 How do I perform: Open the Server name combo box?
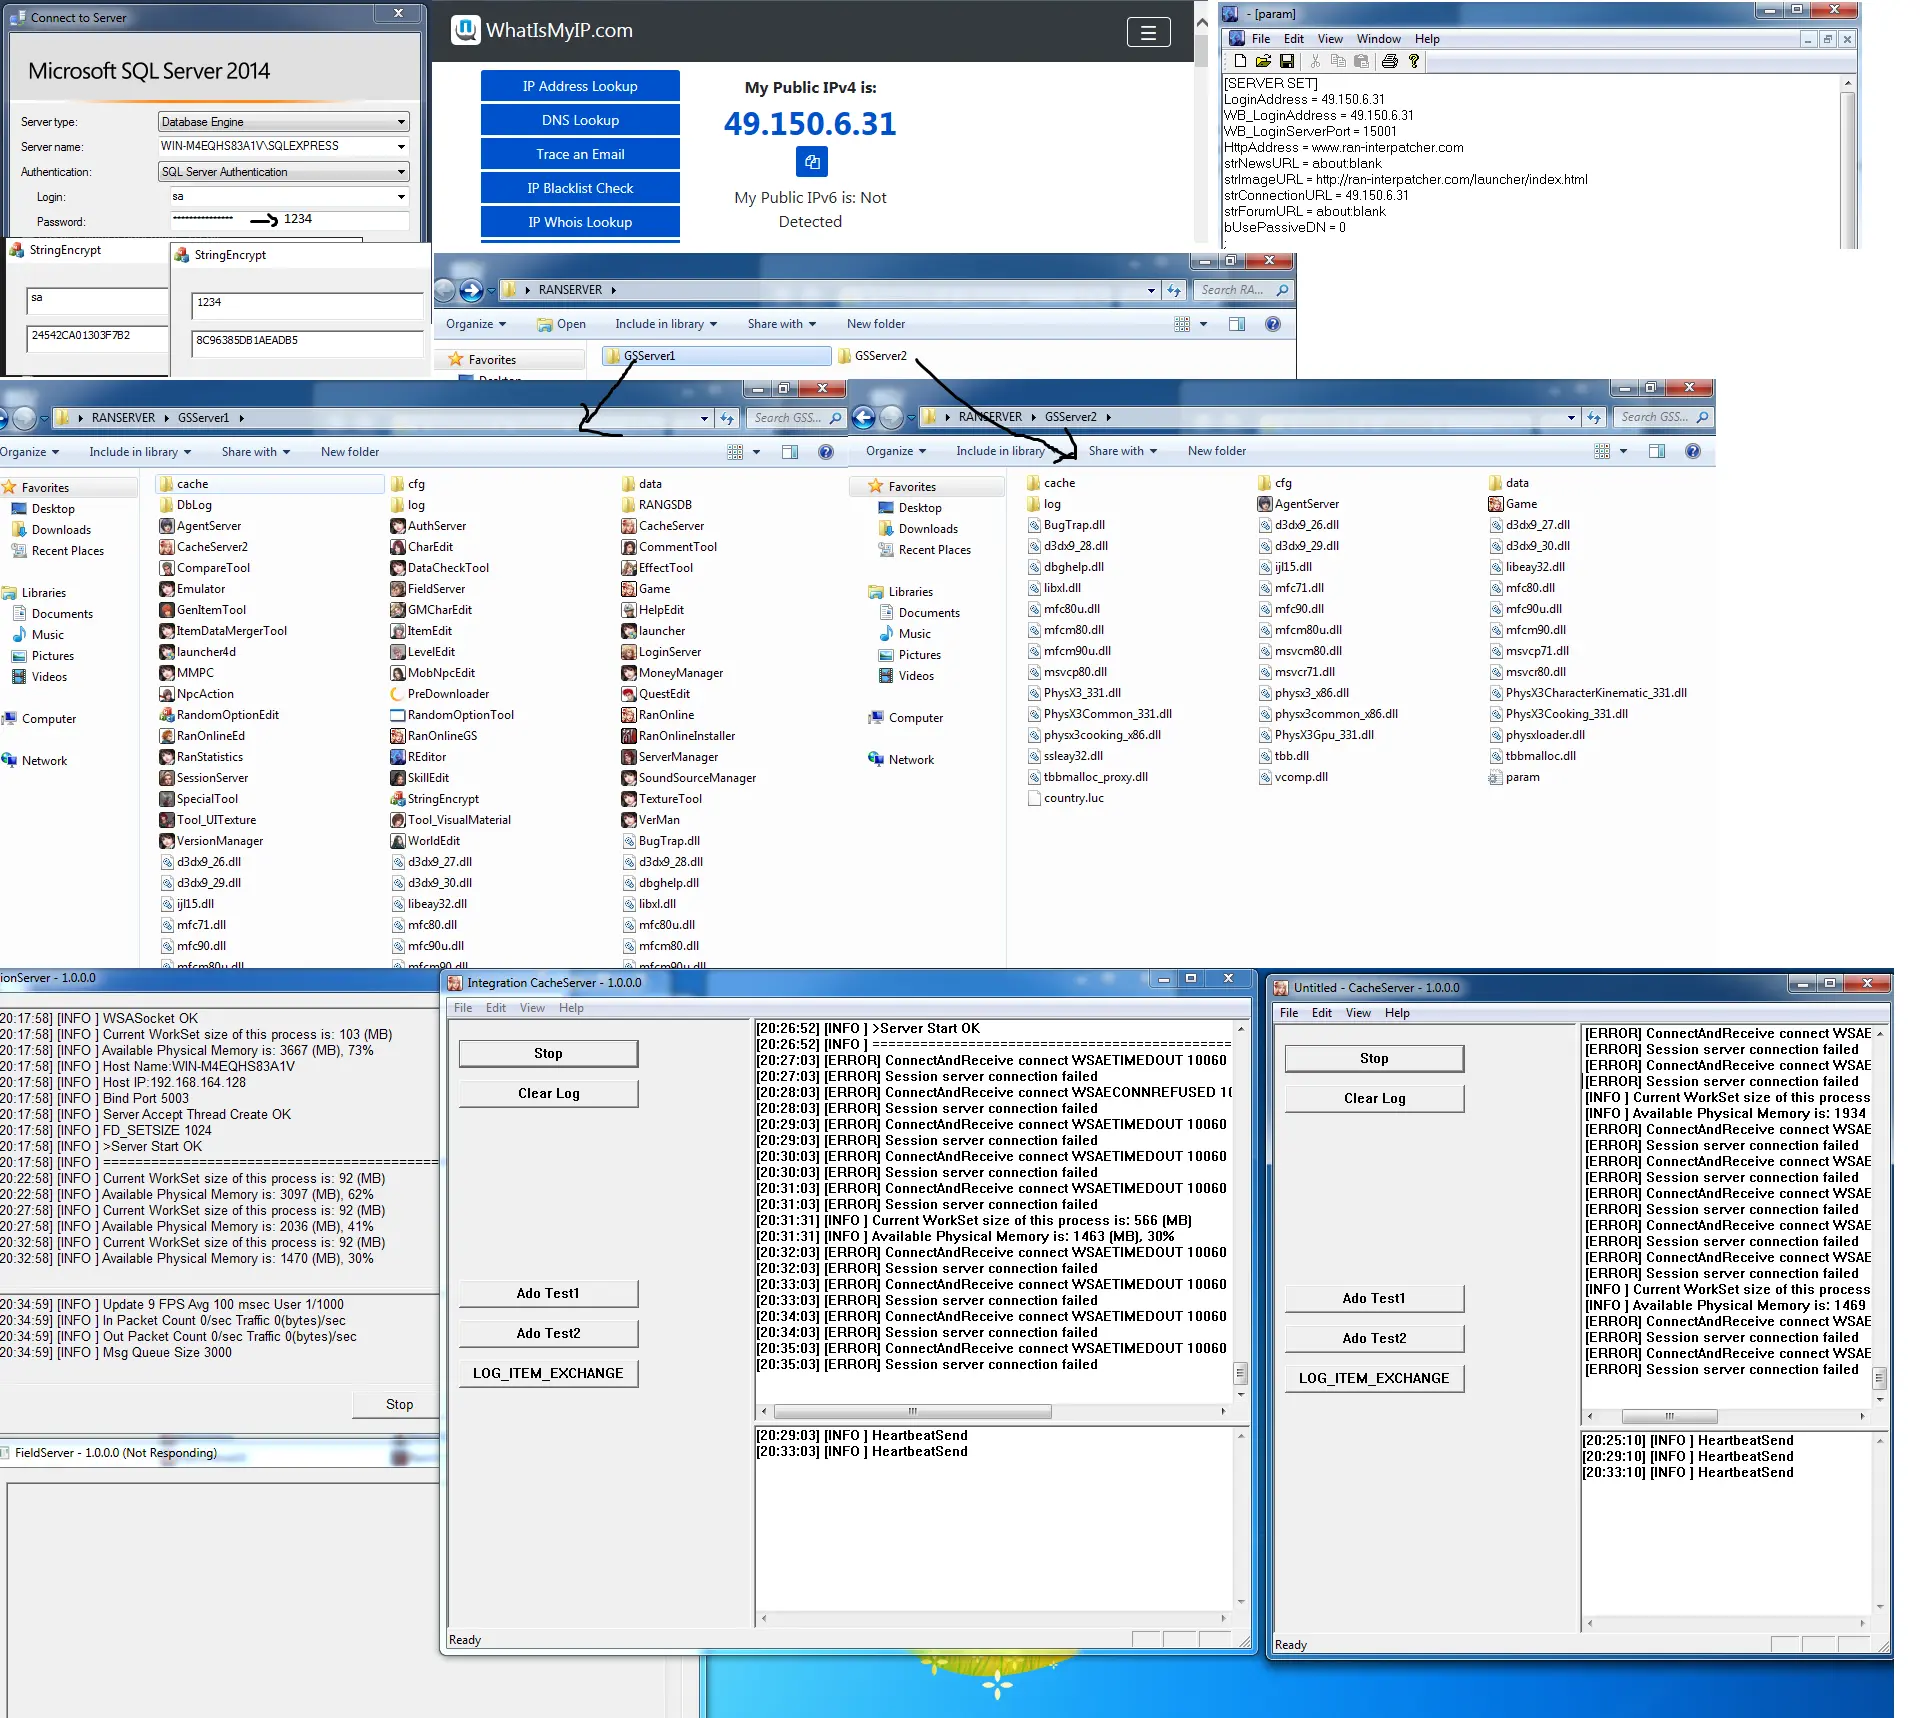pos(284,146)
